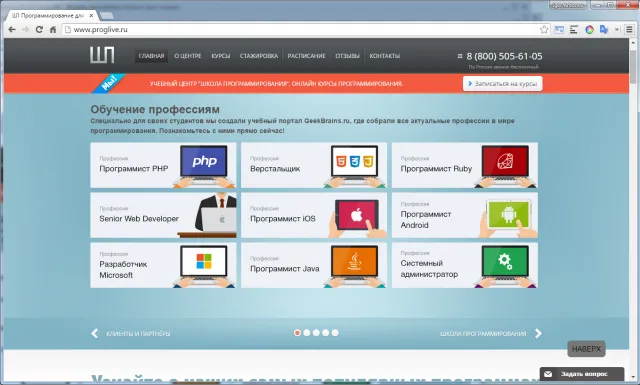Click the browser forward arrow
Screen dimensions: 640x385
[25, 30]
